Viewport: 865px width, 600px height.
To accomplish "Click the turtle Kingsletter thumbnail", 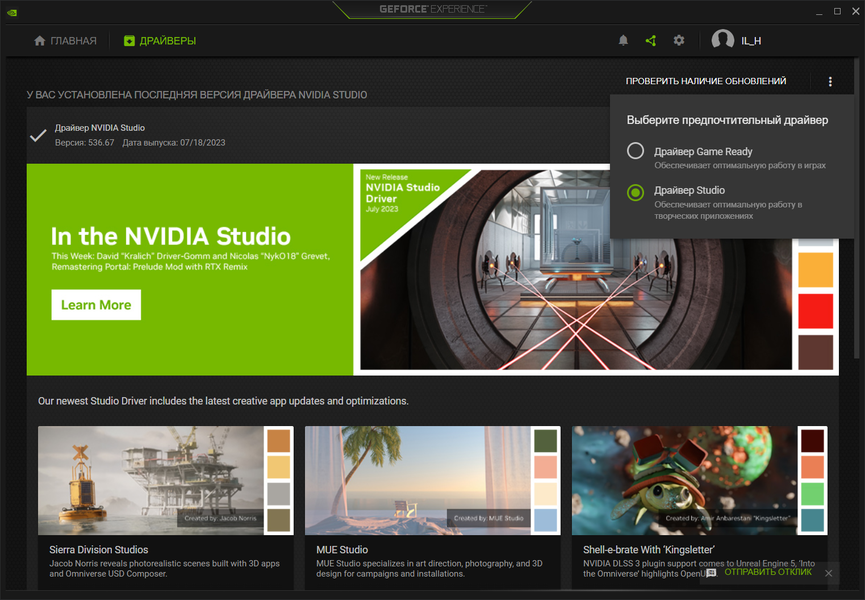I will [685, 480].
